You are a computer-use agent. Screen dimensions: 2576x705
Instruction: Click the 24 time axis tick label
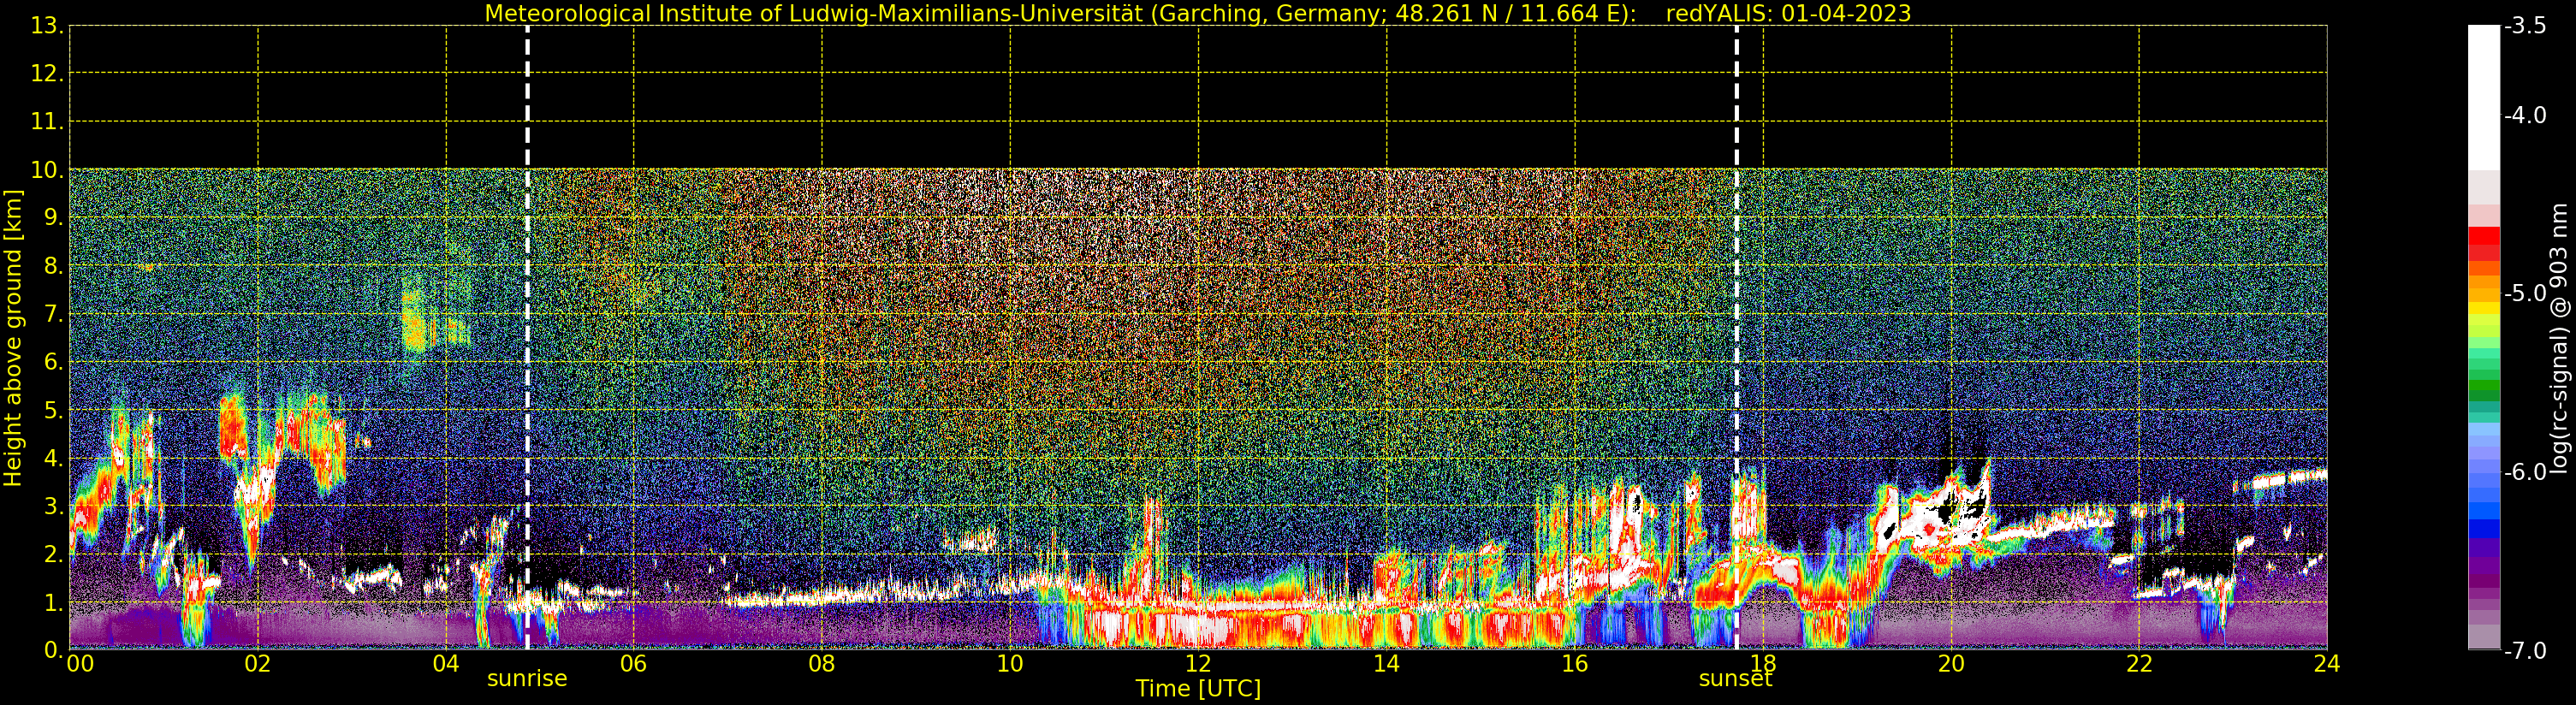click(x=2327, y=664)
